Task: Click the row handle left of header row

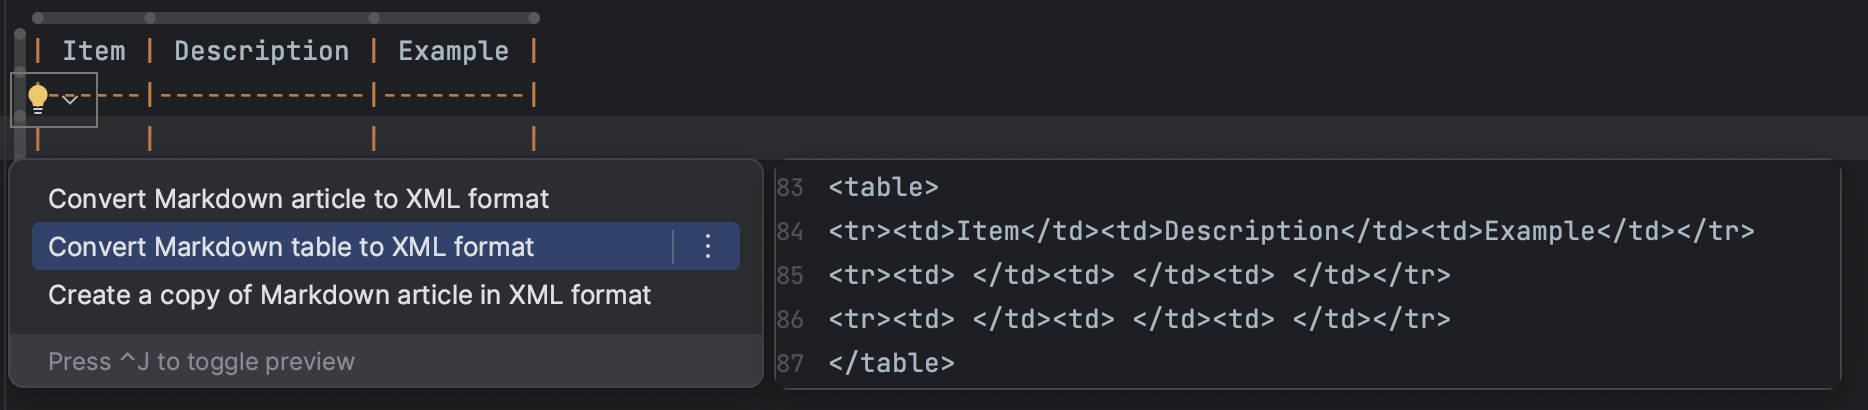Action: click(20, 51)
